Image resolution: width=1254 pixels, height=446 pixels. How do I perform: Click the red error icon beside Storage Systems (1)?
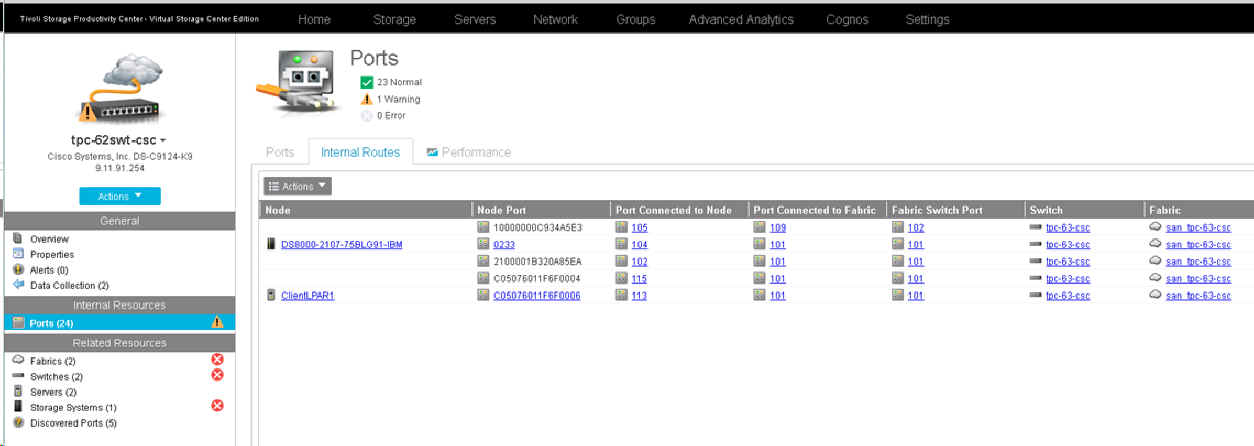pyautogui.click(x=217, y=406)
